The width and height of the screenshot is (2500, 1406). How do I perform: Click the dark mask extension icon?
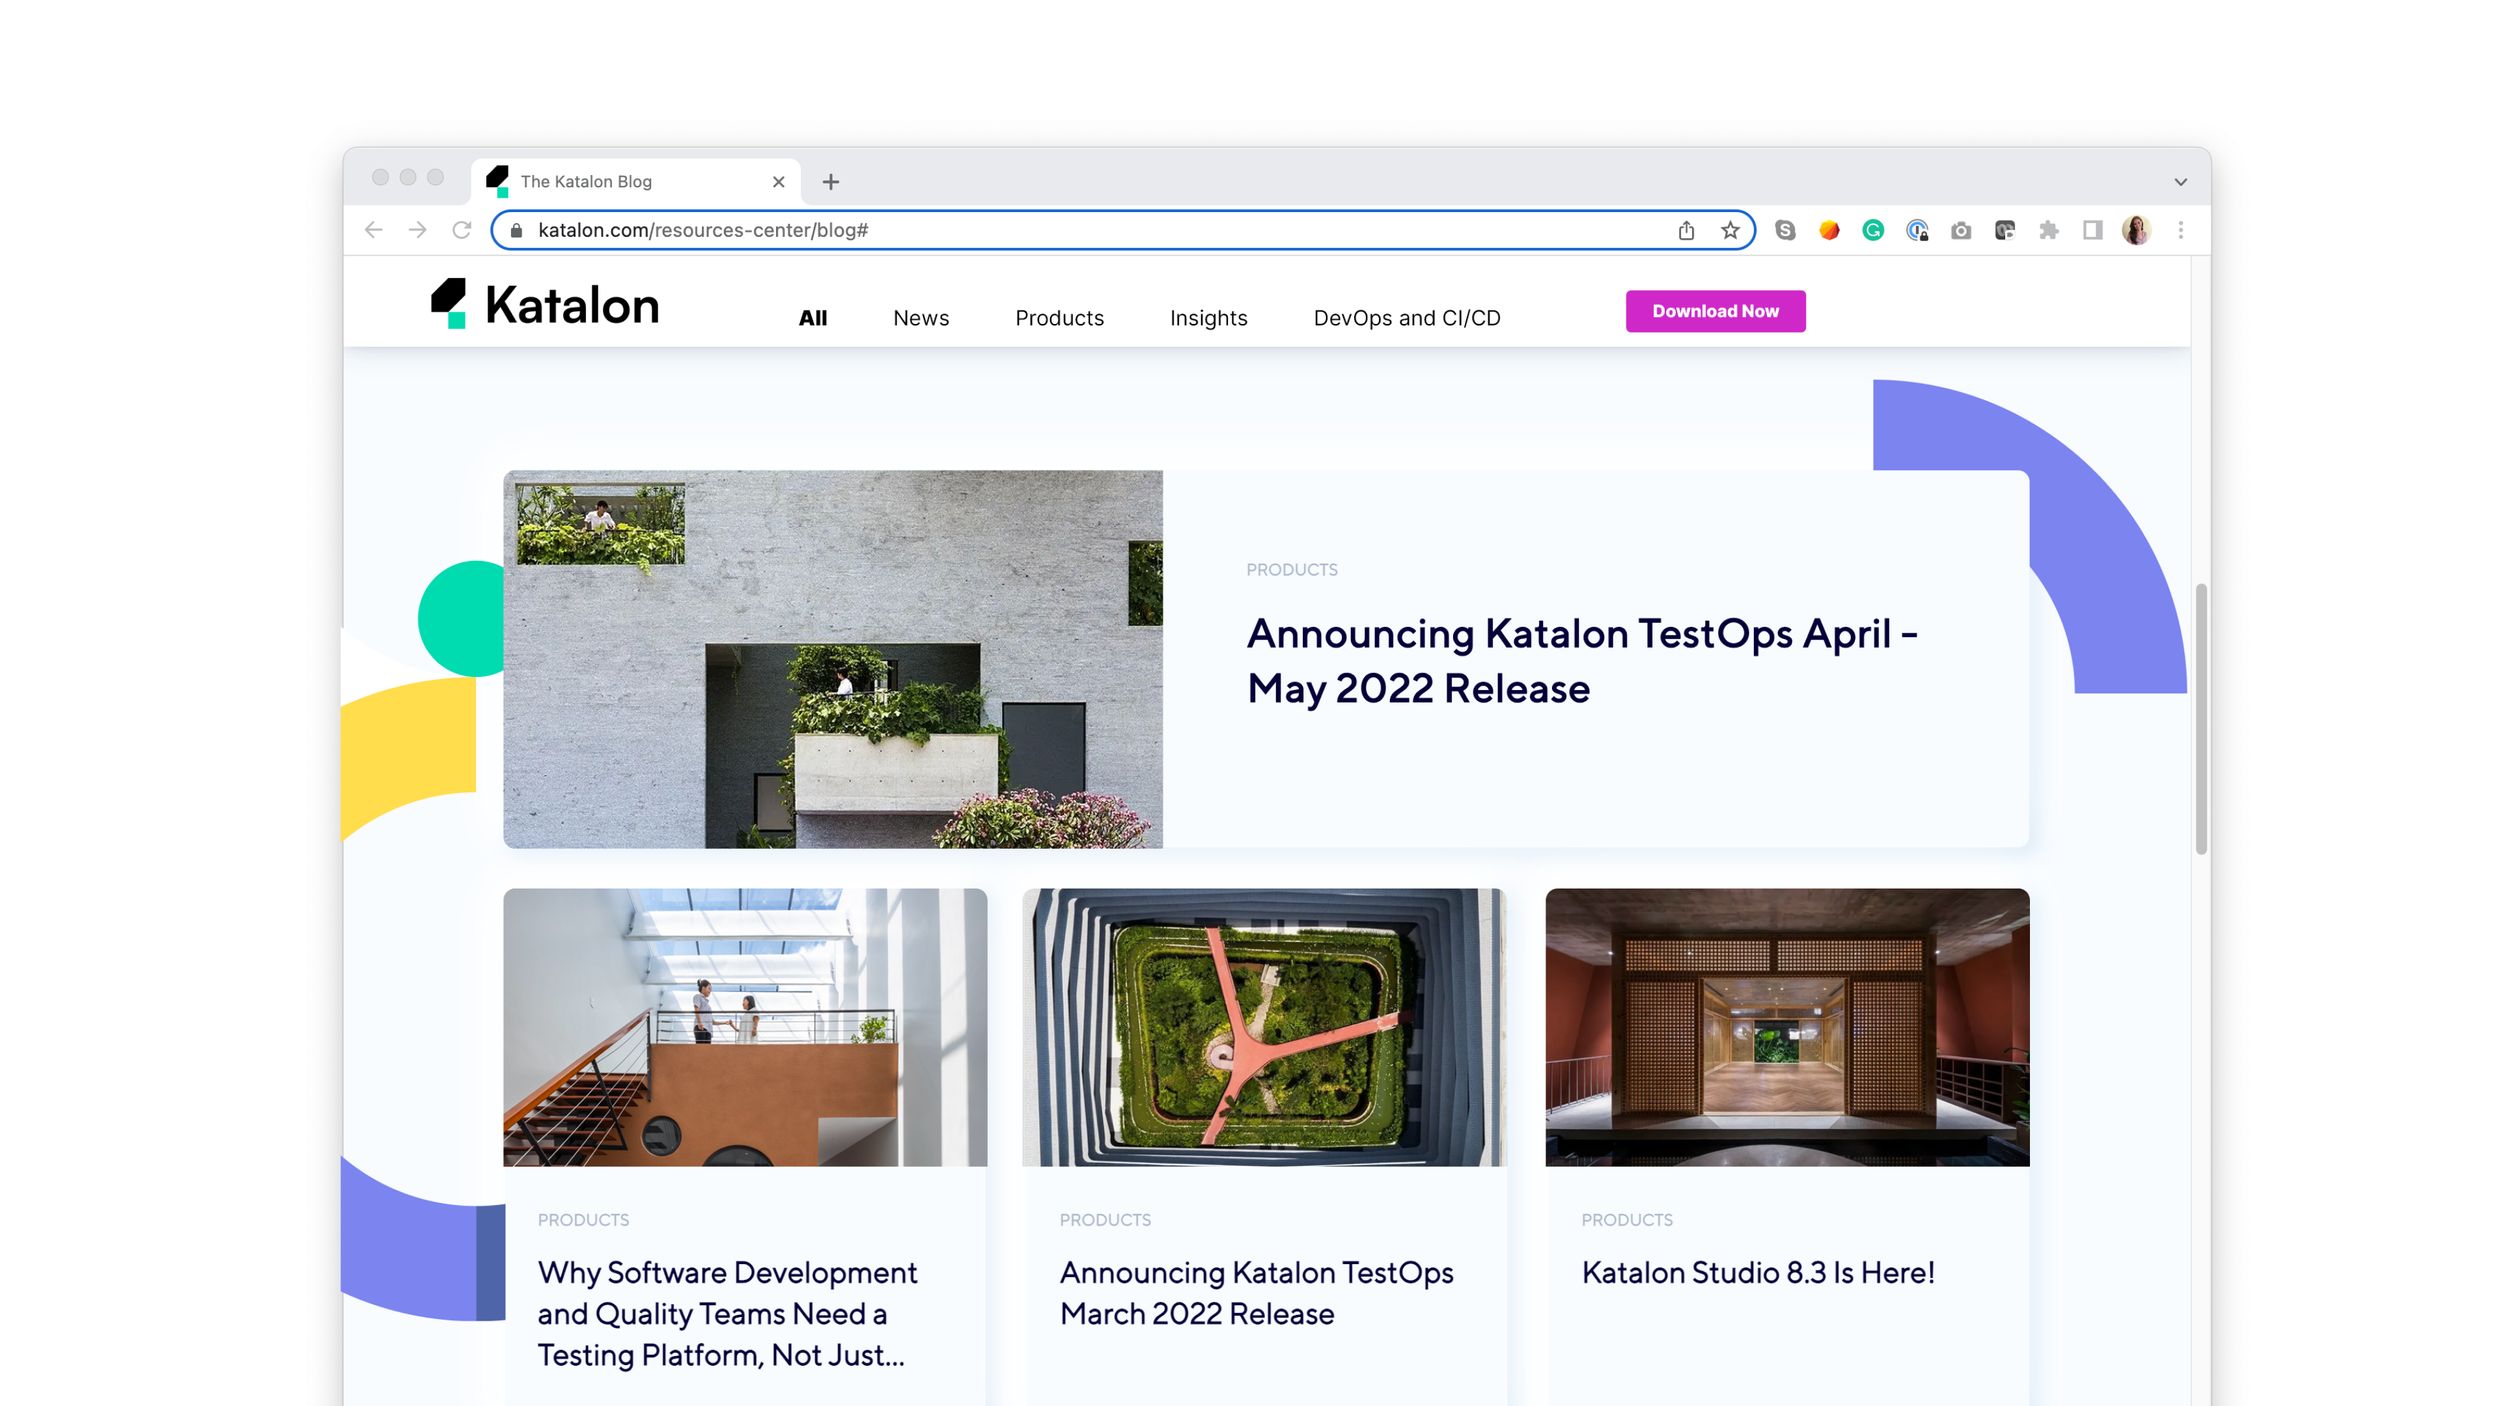click(2005, 230)
